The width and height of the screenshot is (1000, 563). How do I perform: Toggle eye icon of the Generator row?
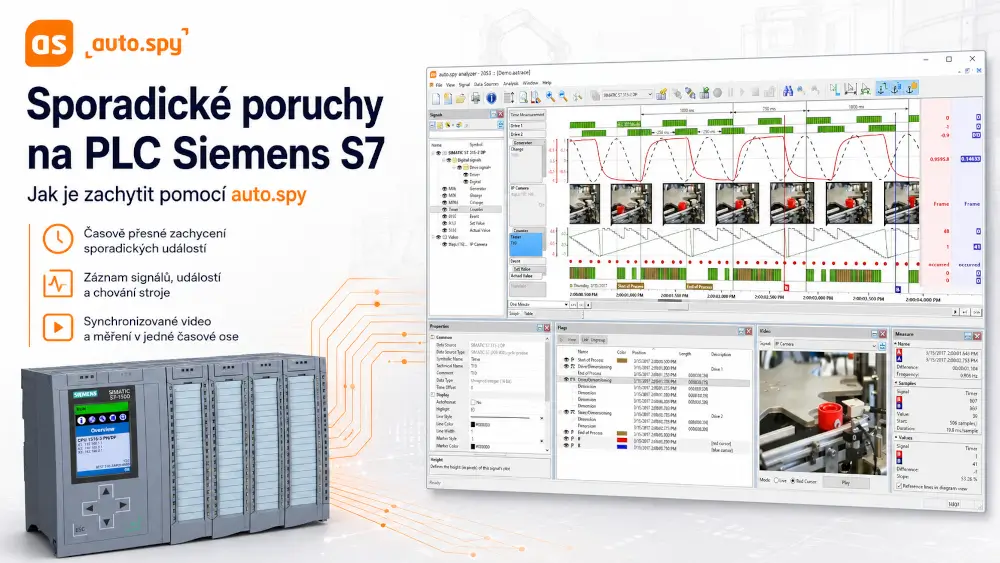[445, 189]
